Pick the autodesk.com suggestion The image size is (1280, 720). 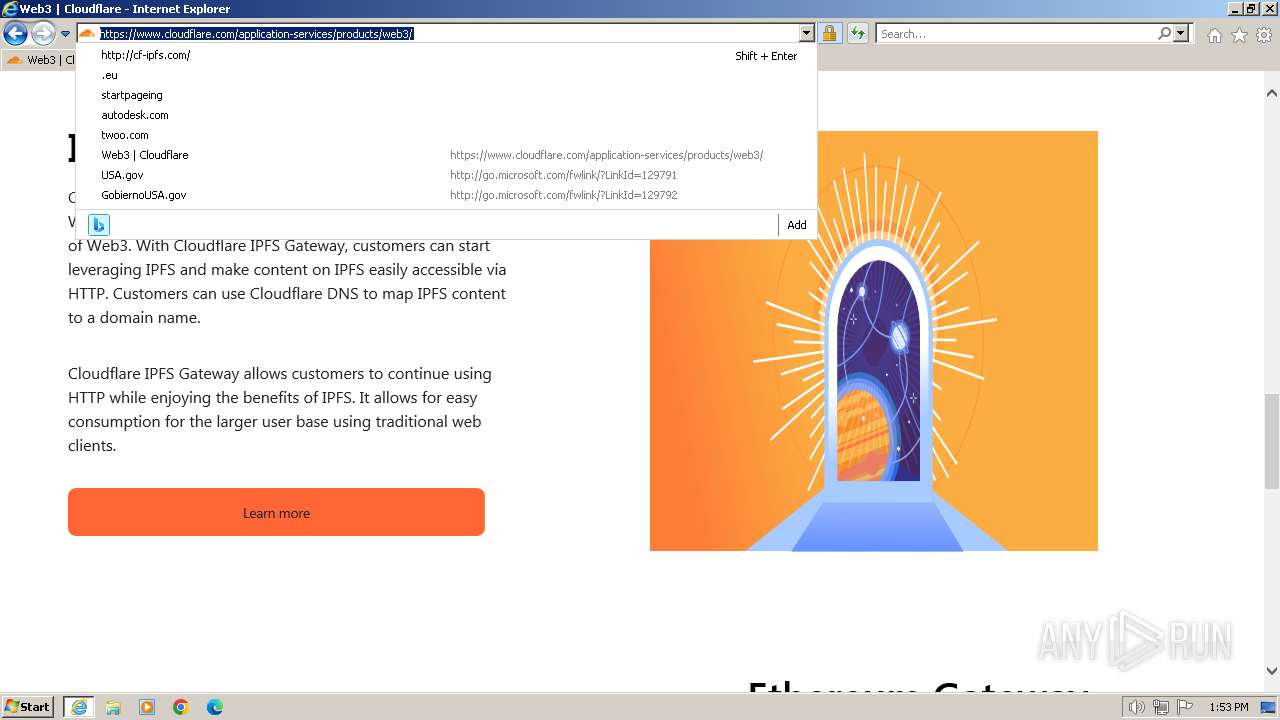click(x=446, y=115)
